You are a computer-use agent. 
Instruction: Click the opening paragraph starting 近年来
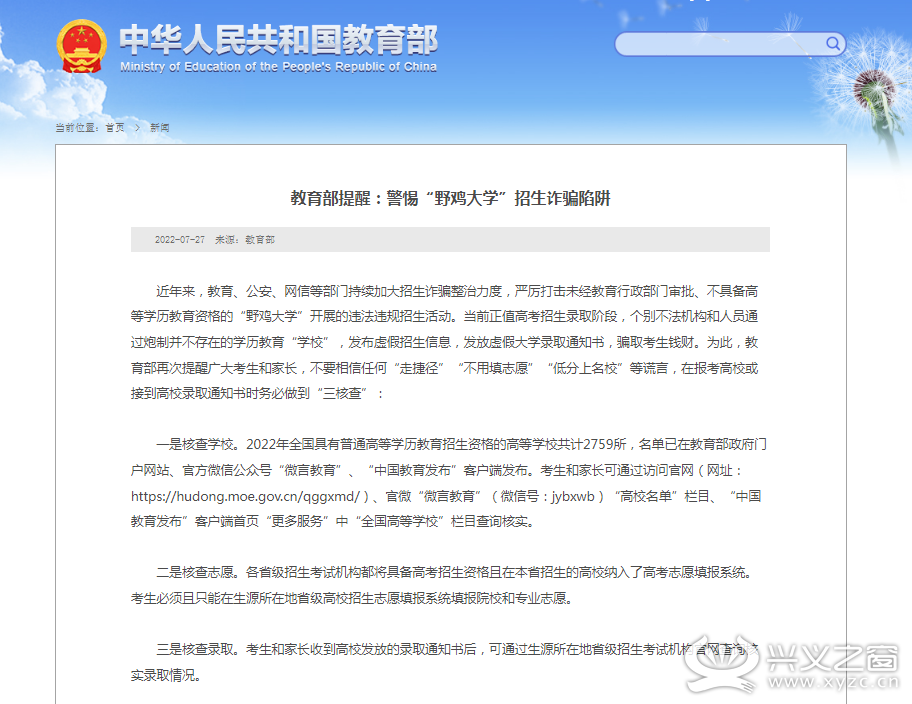pos(444,342)
